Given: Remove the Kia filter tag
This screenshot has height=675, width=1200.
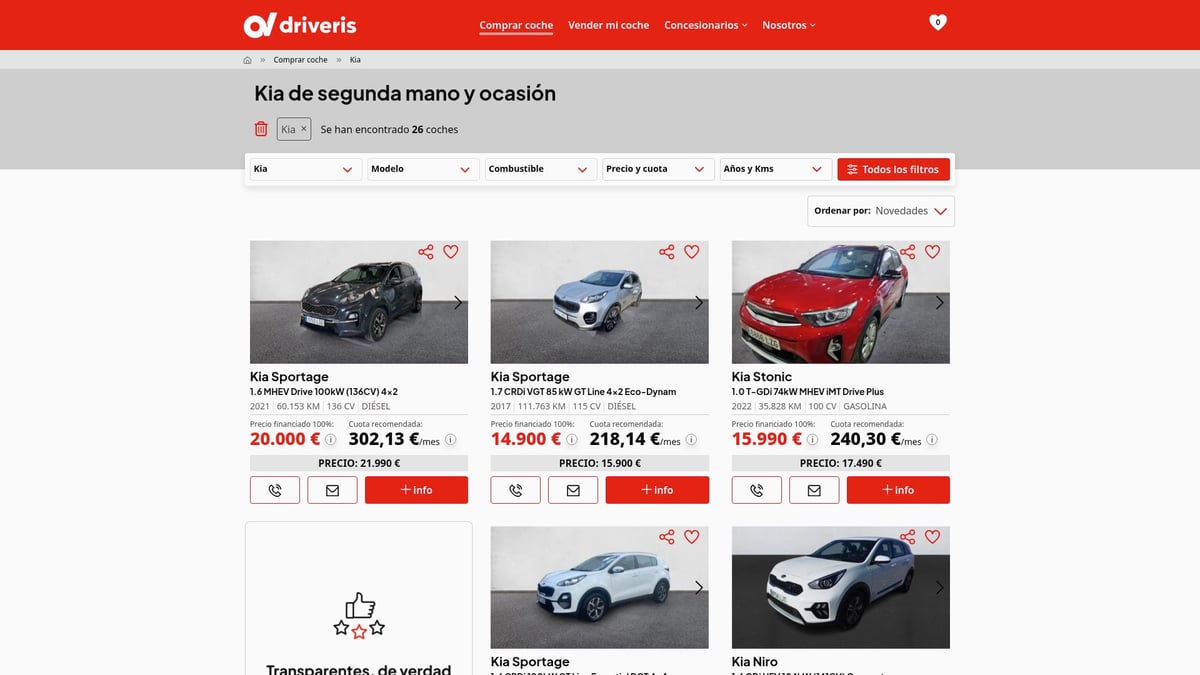Looking at the screenshot, I should 304,129.
